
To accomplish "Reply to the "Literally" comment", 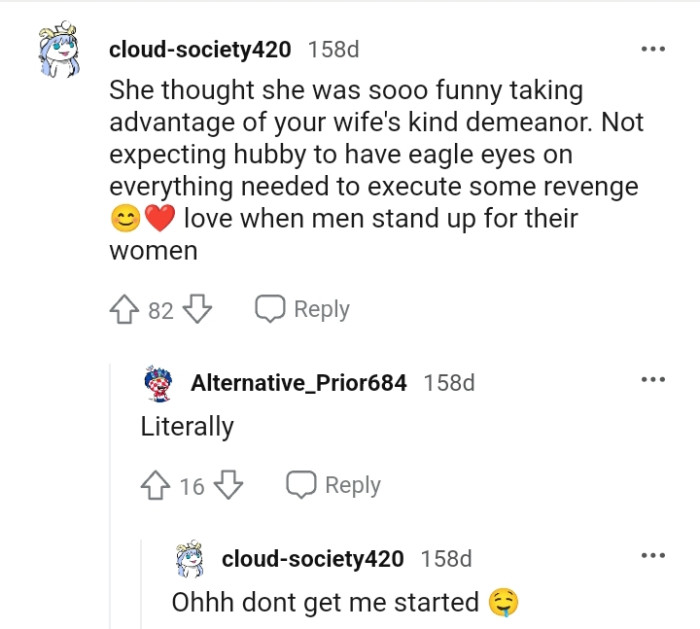I will click(334, 486).
